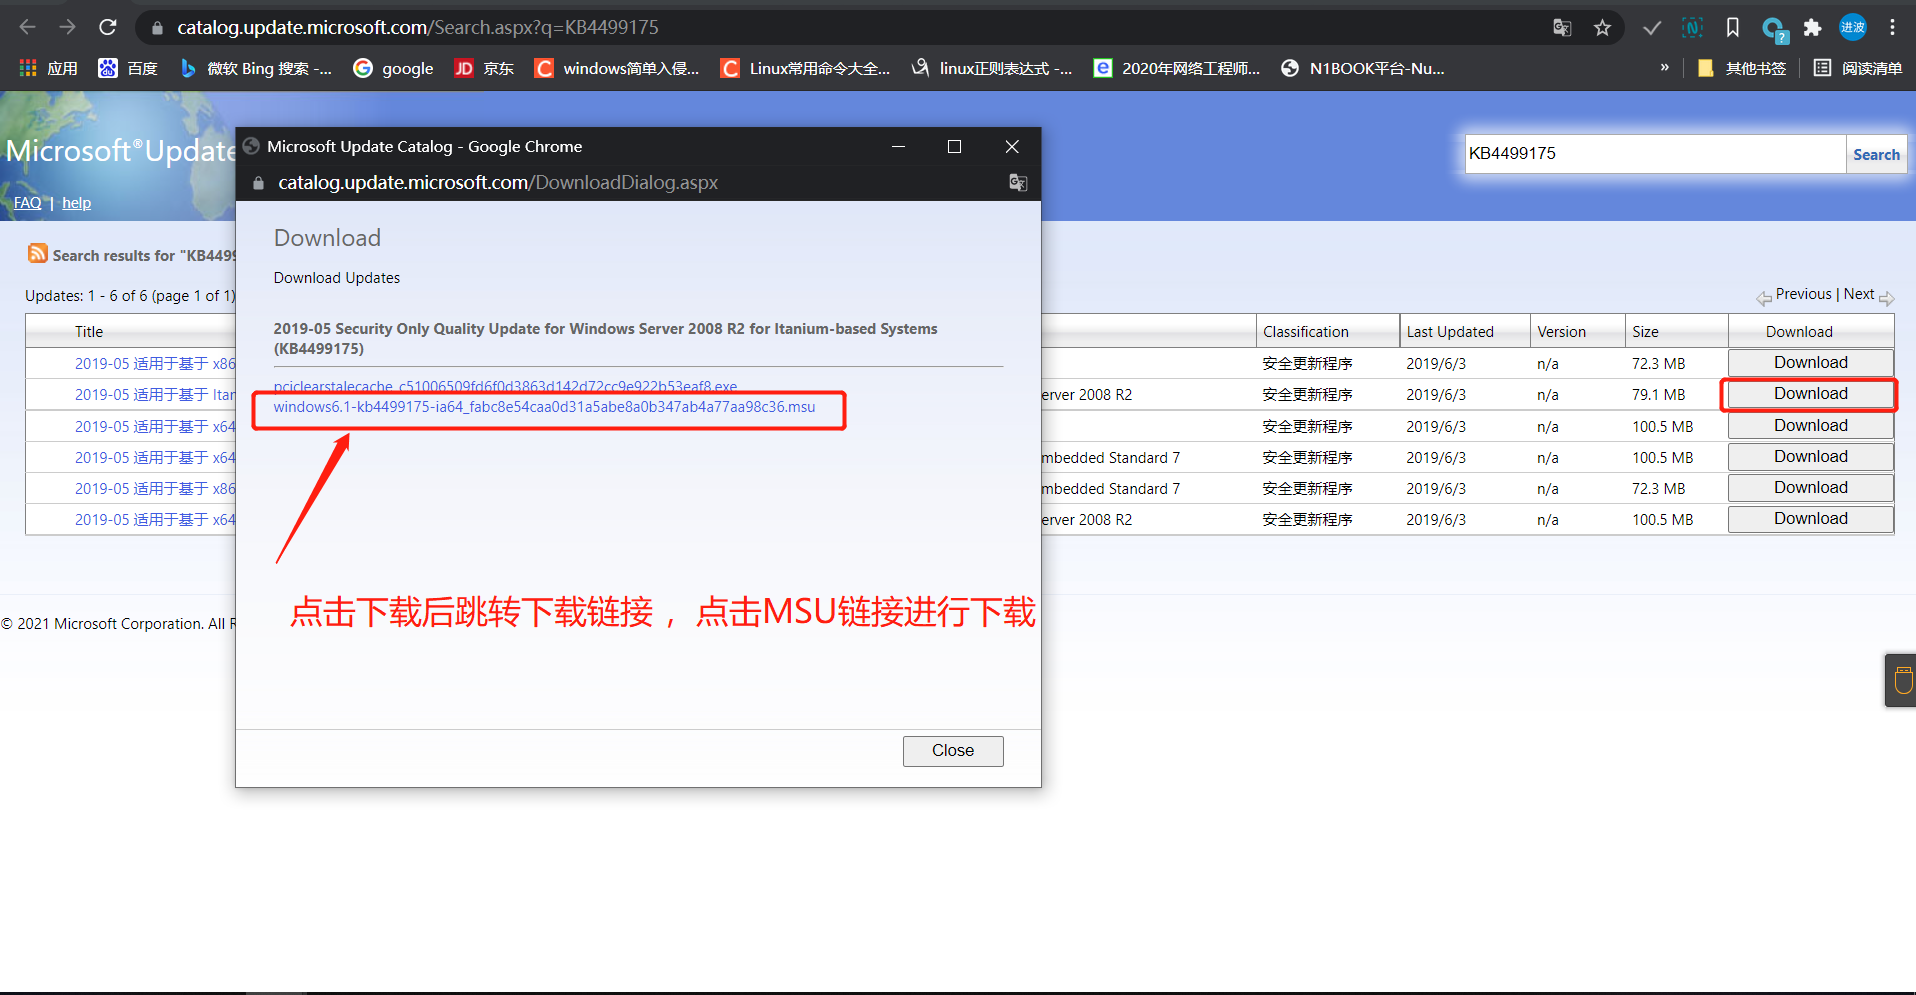Open the windows简单入侵 bookmark

(x=617, y=68)
